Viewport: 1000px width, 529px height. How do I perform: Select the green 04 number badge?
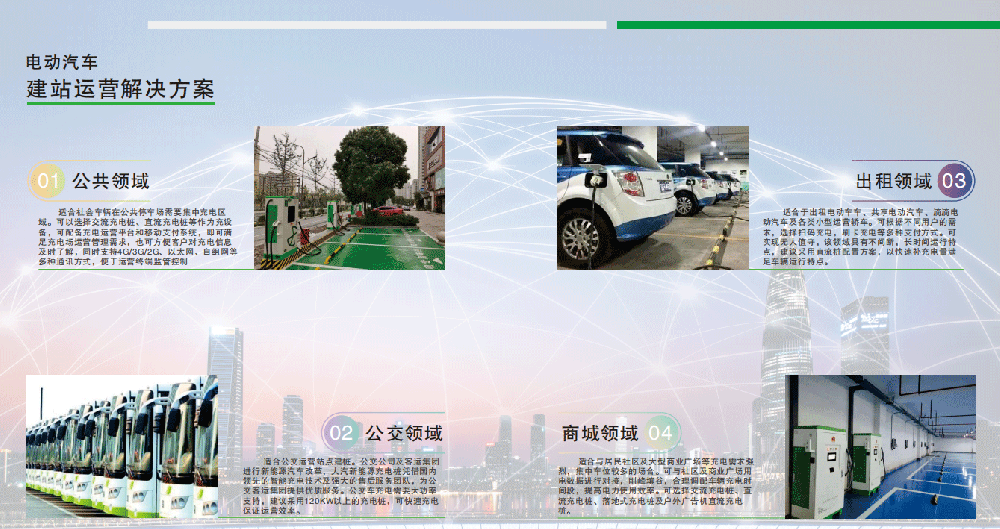click(x=660, y=433)
